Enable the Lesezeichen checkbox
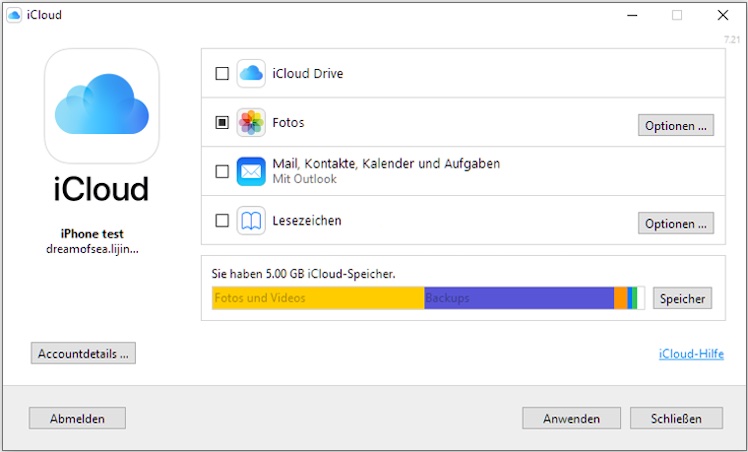Image resolution: width=748 pixels, height=452 pixels. click(x=222, y=220)
